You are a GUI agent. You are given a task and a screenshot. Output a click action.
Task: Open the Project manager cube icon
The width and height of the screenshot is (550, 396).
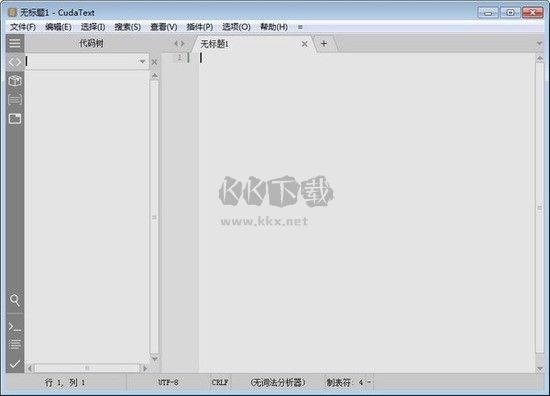click(15, 81)
